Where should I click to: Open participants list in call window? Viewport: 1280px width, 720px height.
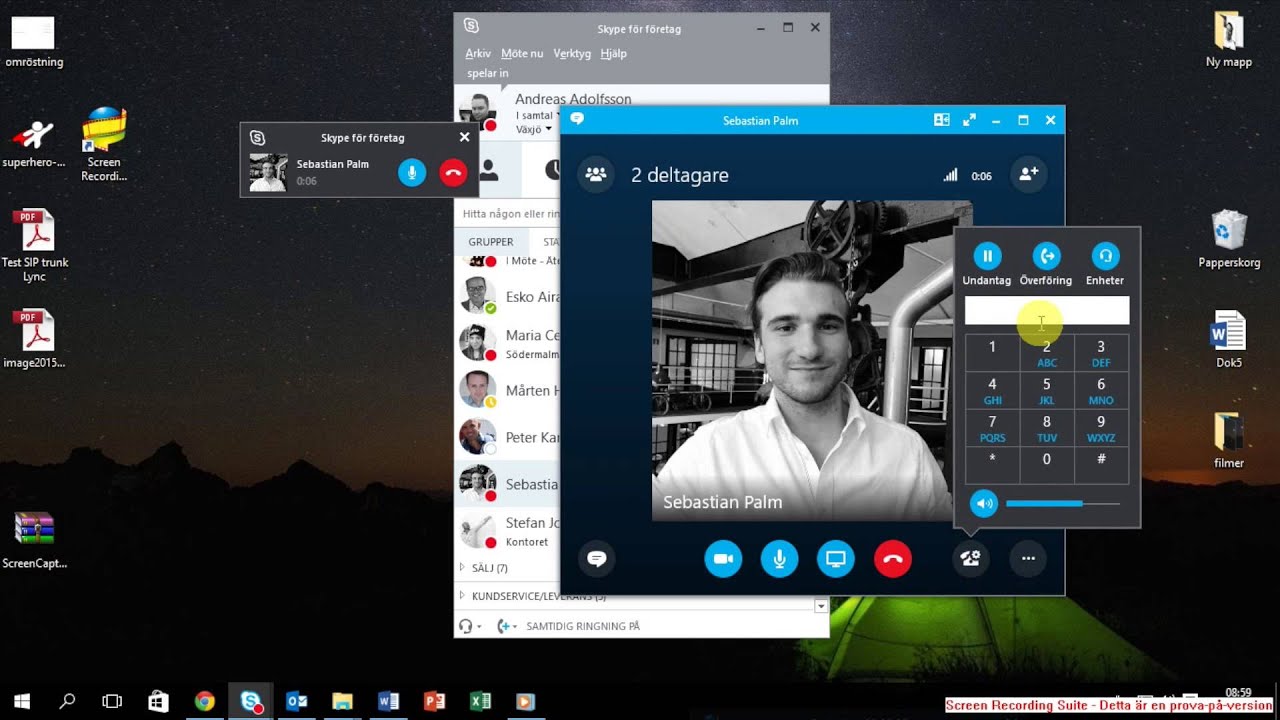[596, 174]
